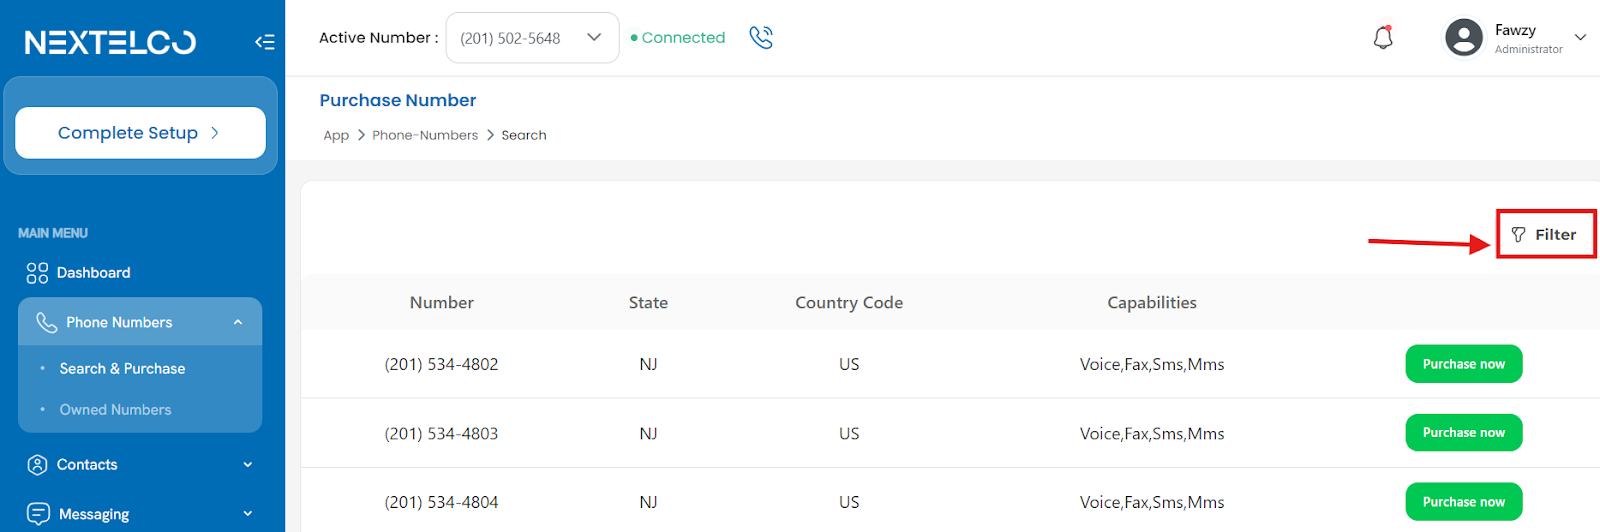Expand the Messaging menu chevron
This screenshot has height=532, width=1600.
pos(248,514)
